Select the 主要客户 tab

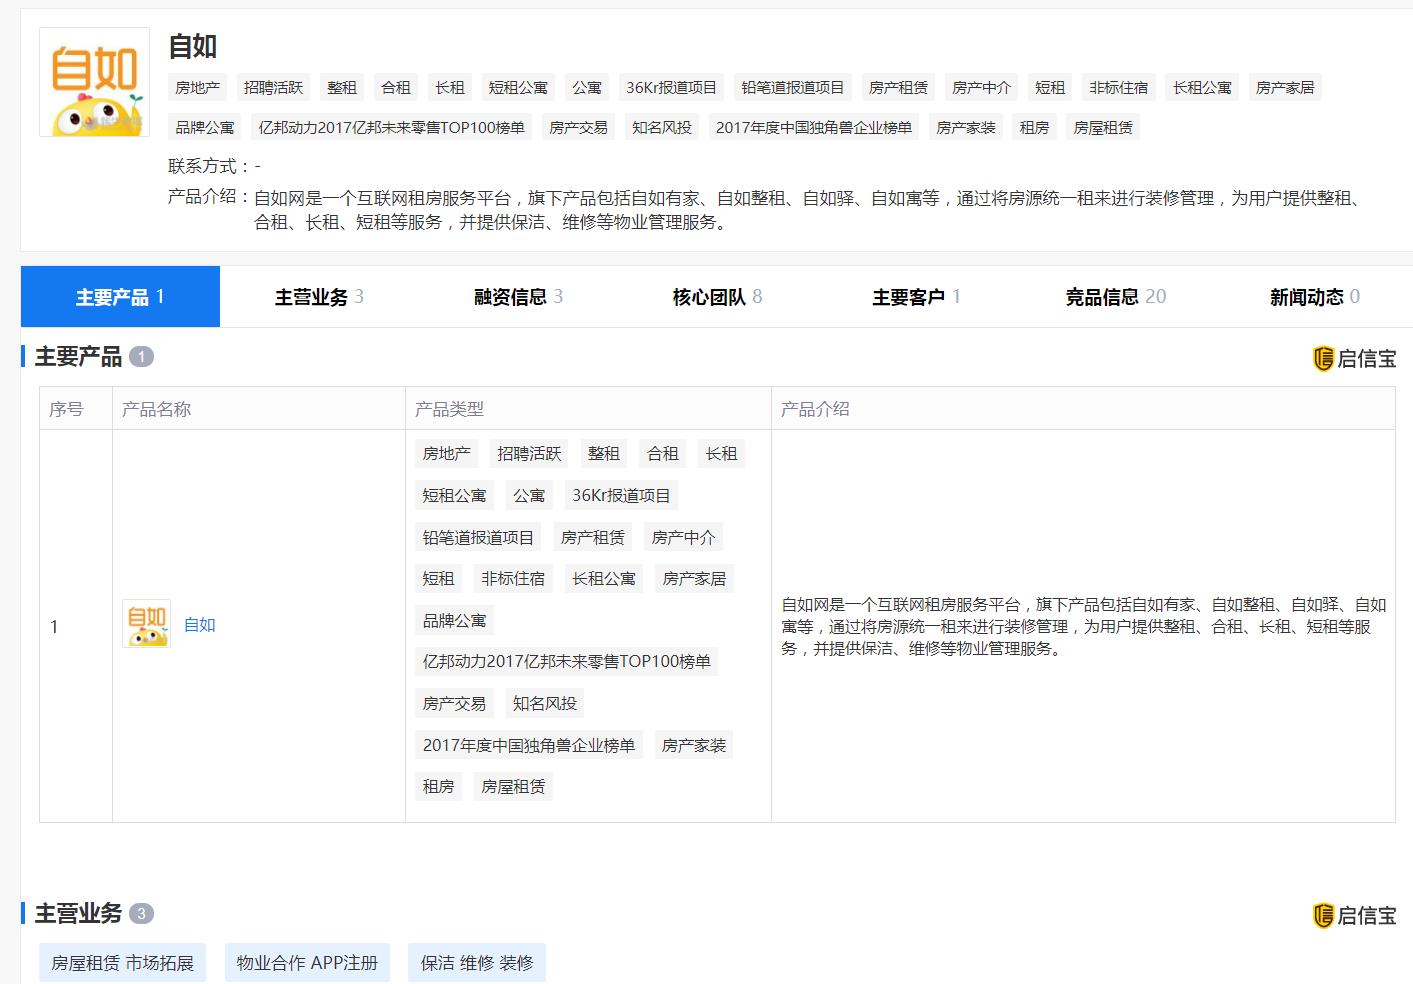coord(916,297)
